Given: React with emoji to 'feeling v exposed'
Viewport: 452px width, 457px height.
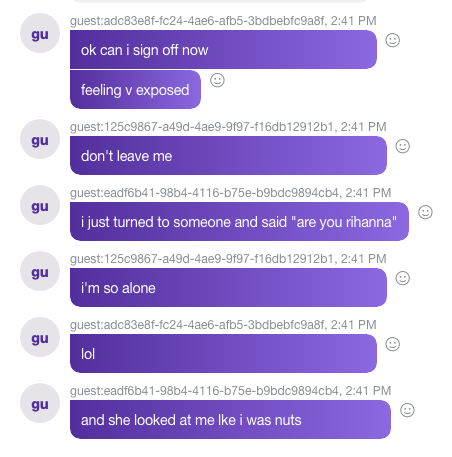Looking at the screenshot, I should pos(217,80).
